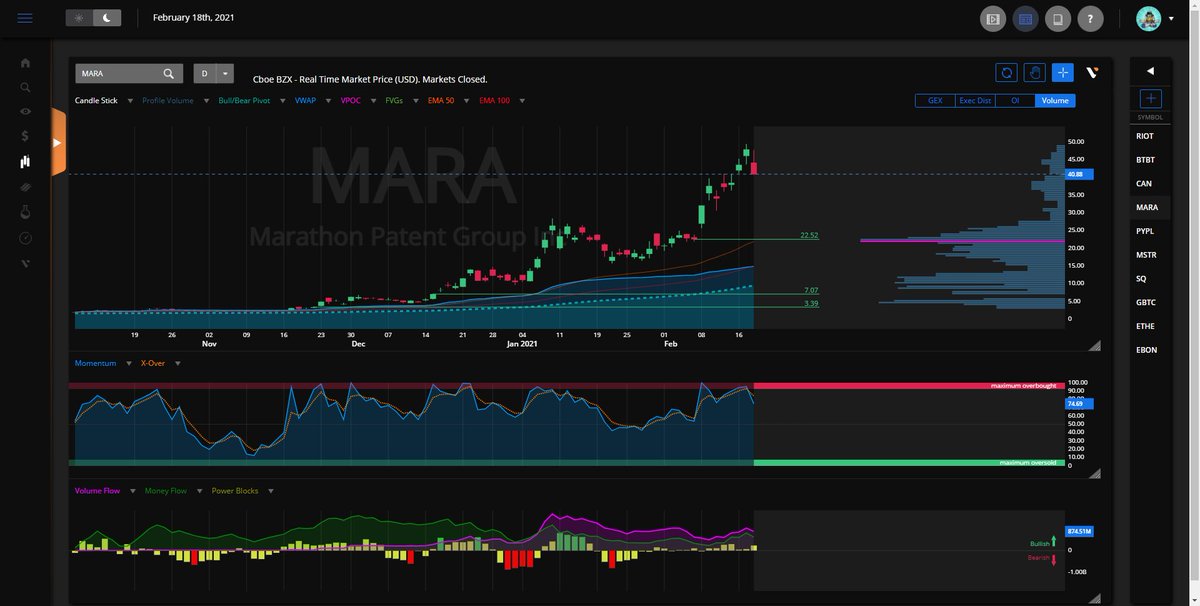Select the dollar sign icon in sidebar
The image size is (1200, 606).
[x=23, y=133]
